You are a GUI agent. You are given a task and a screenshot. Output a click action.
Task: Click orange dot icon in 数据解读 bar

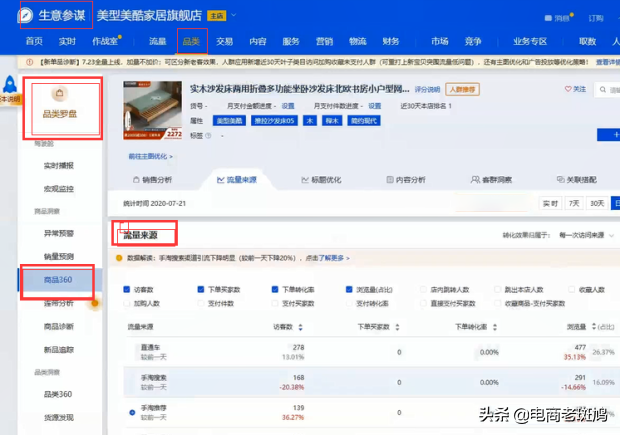pyautogui.click(x=119, y=258)
